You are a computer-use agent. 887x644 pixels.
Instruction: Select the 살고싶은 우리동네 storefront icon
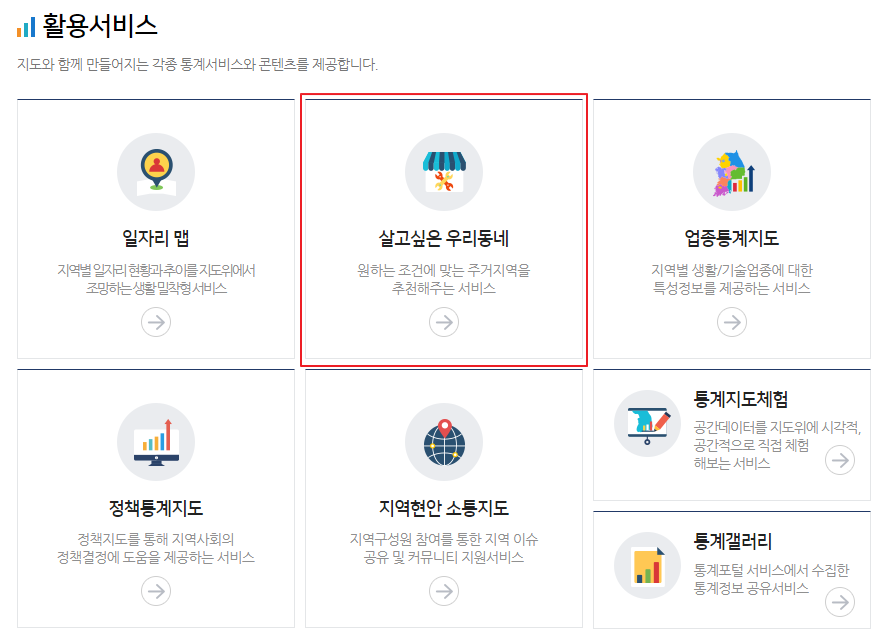tap(444, 172)
